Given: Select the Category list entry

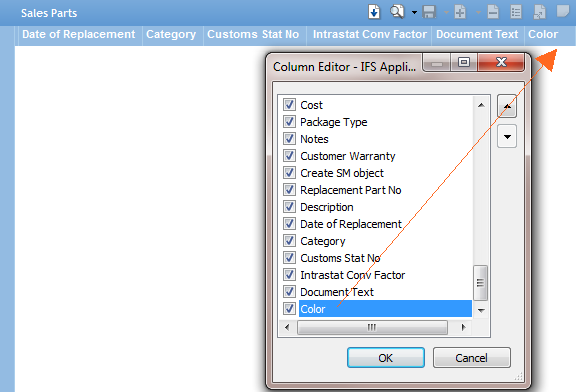Looking at the screenshot, I should (323, 241).
